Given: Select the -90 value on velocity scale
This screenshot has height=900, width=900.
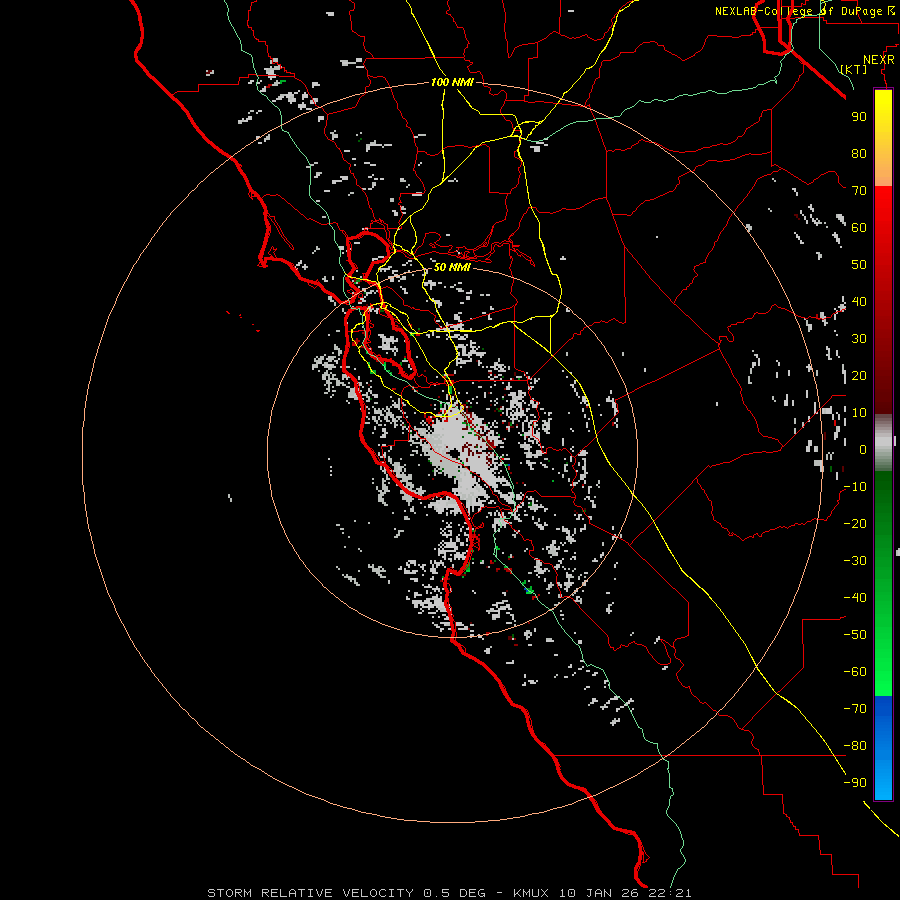Looking at the screenshot, I should coord(855,783).
